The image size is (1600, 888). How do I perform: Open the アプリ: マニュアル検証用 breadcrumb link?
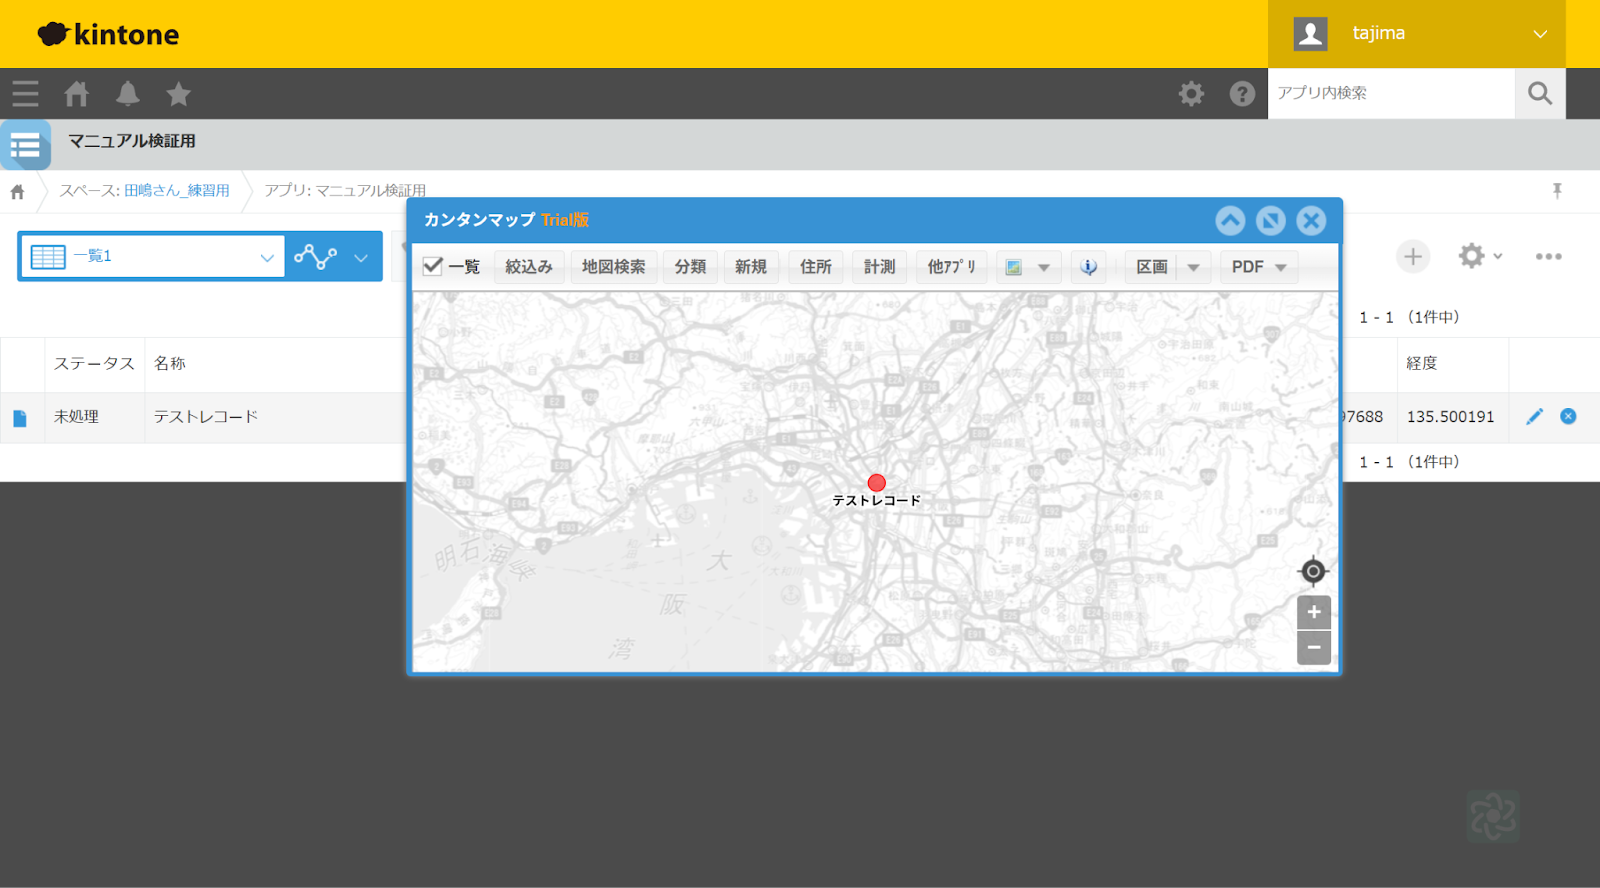pos(345,191)
